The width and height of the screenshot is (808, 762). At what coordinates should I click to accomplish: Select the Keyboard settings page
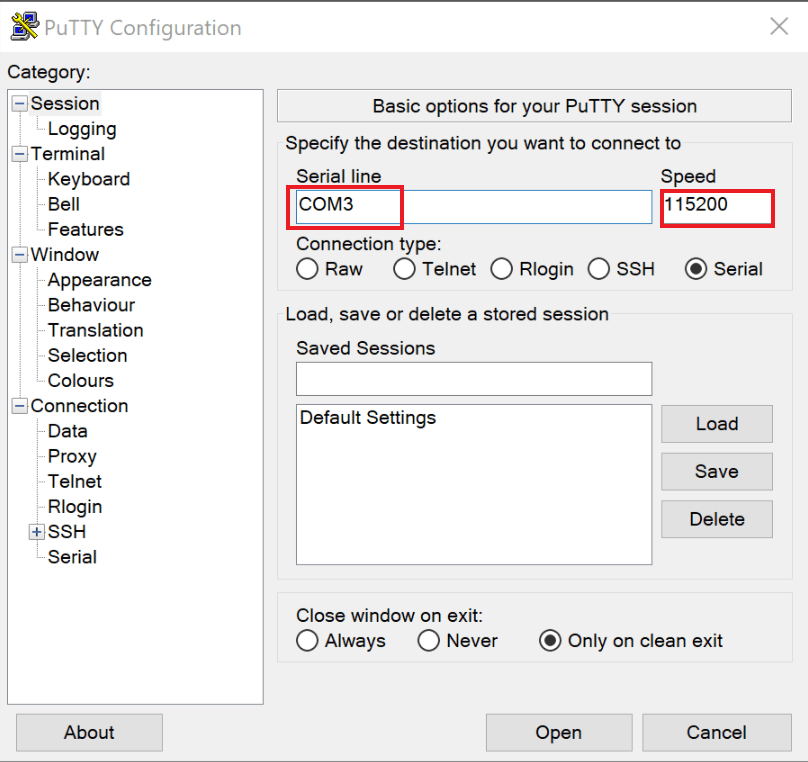pyautogui.click(x=88, y=179)
